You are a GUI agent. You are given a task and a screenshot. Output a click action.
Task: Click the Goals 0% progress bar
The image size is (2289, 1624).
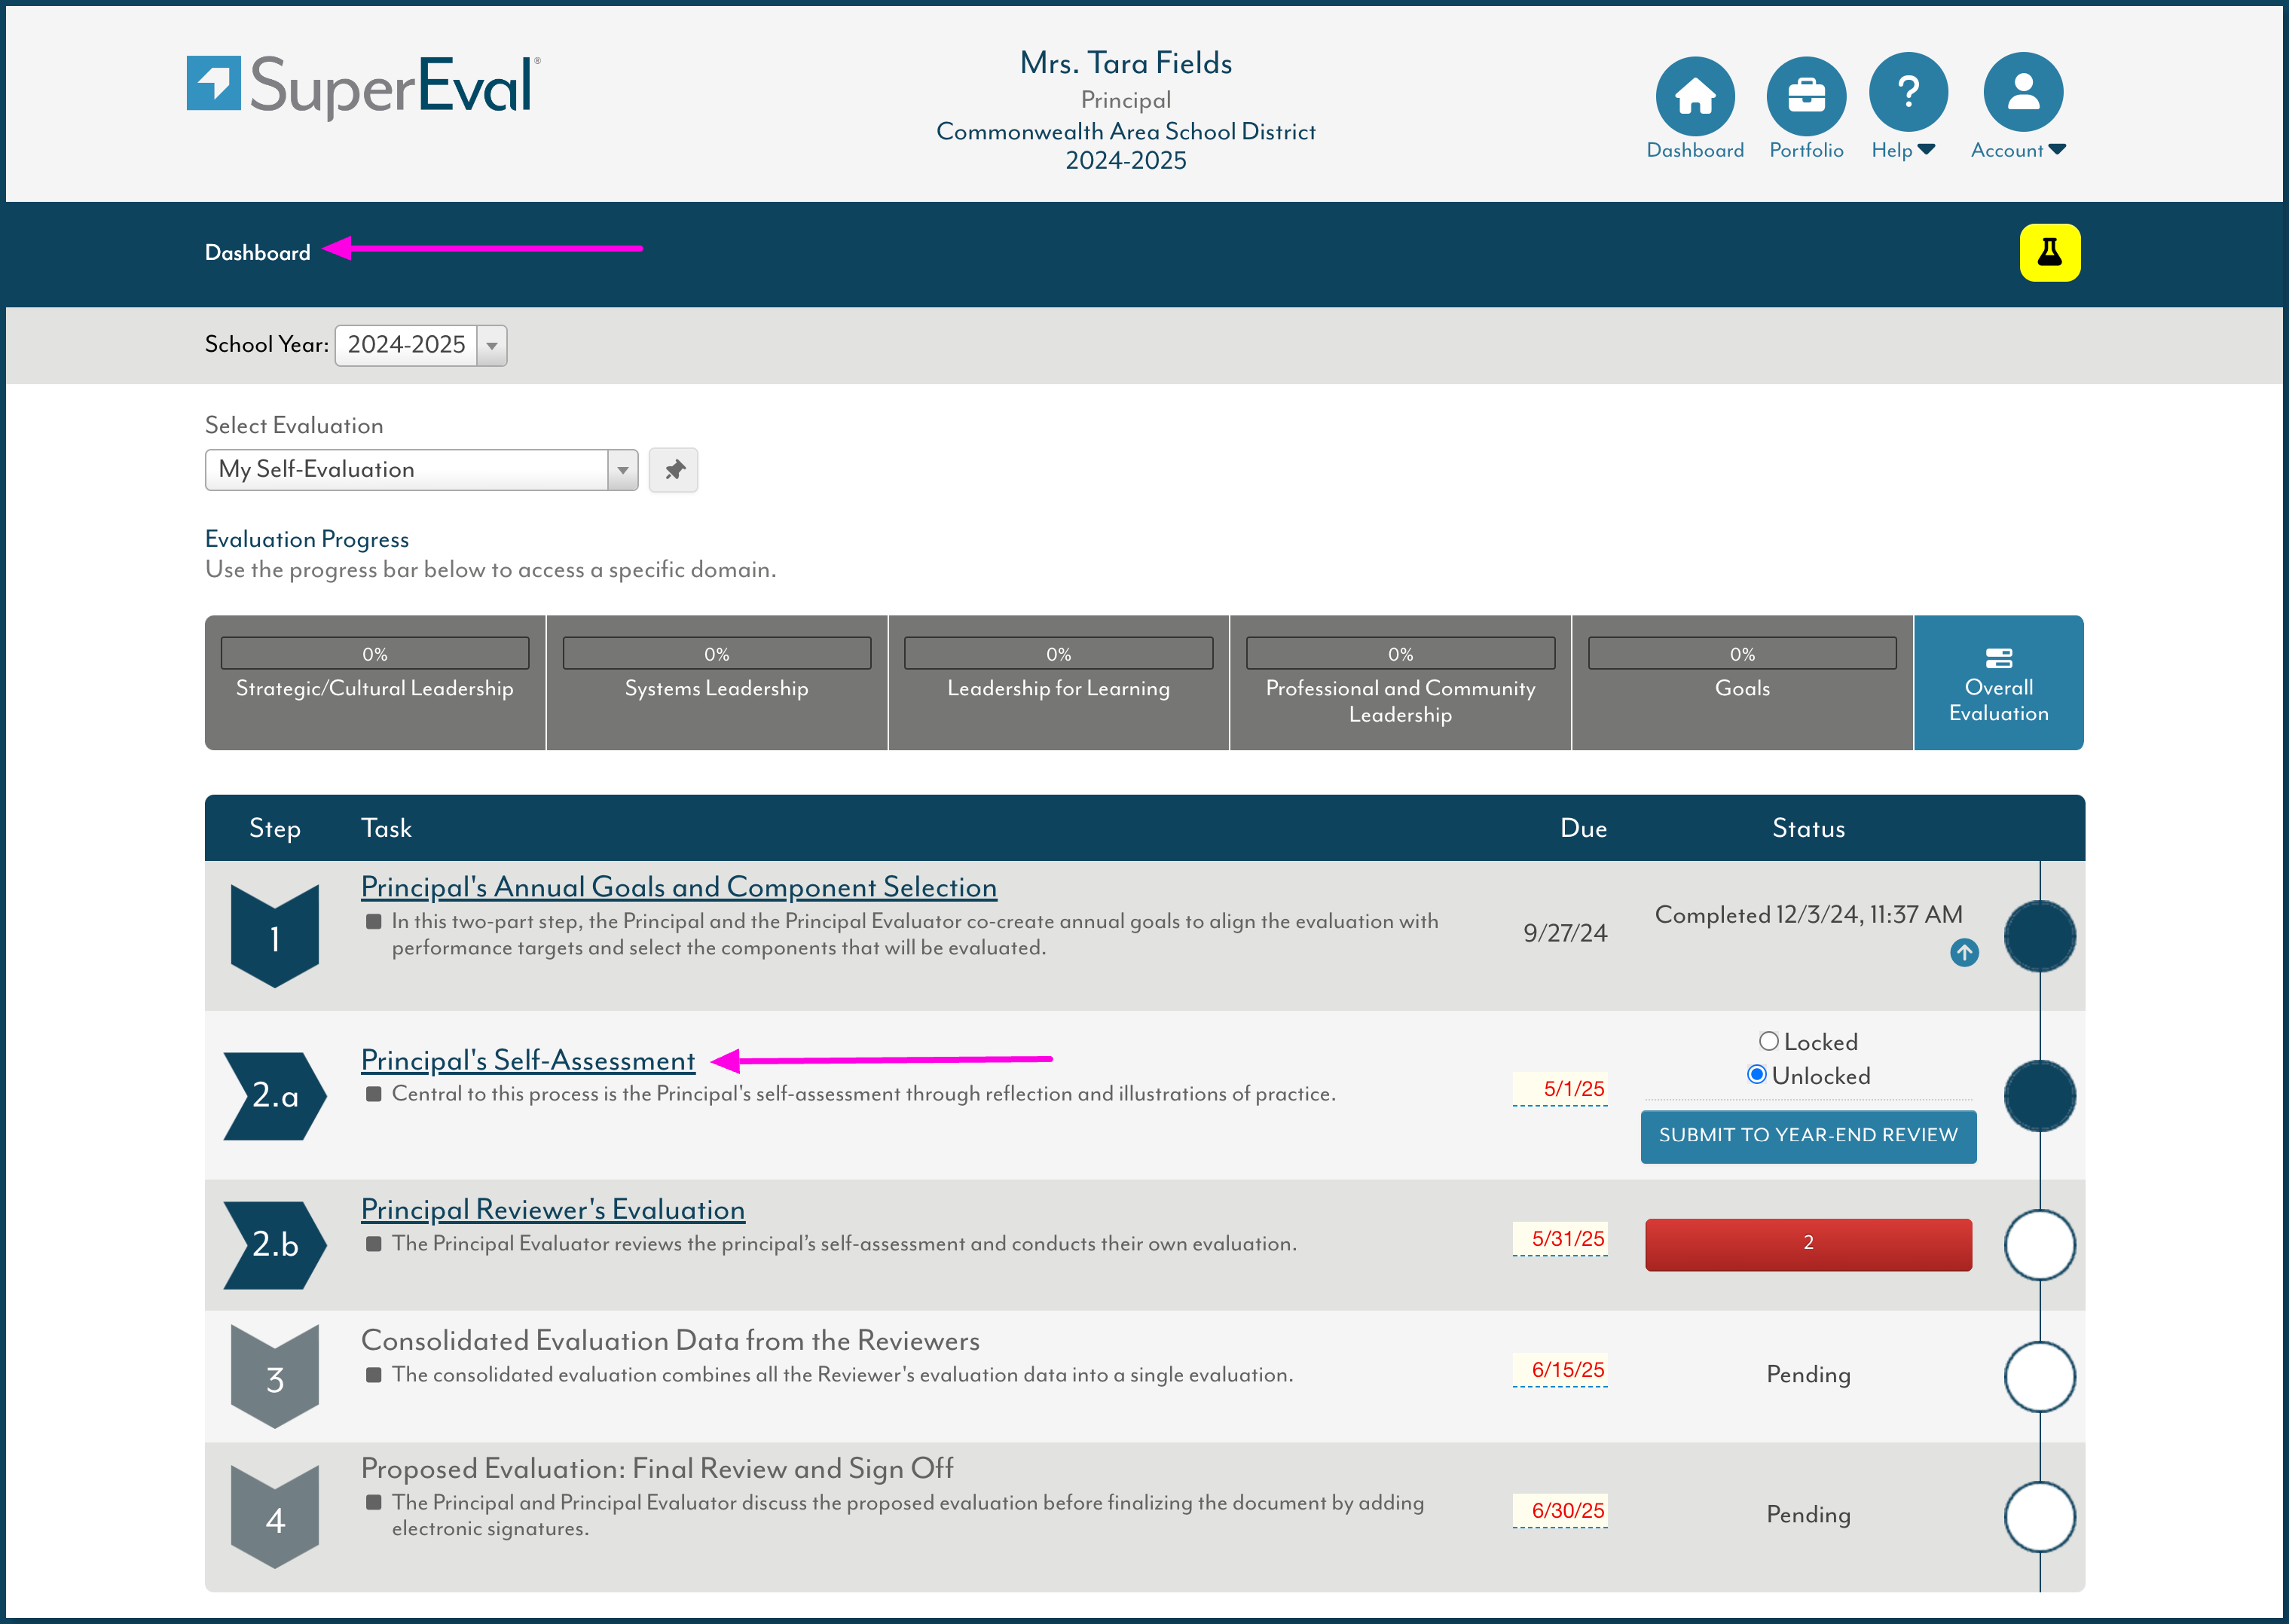tap(1742, 654)
